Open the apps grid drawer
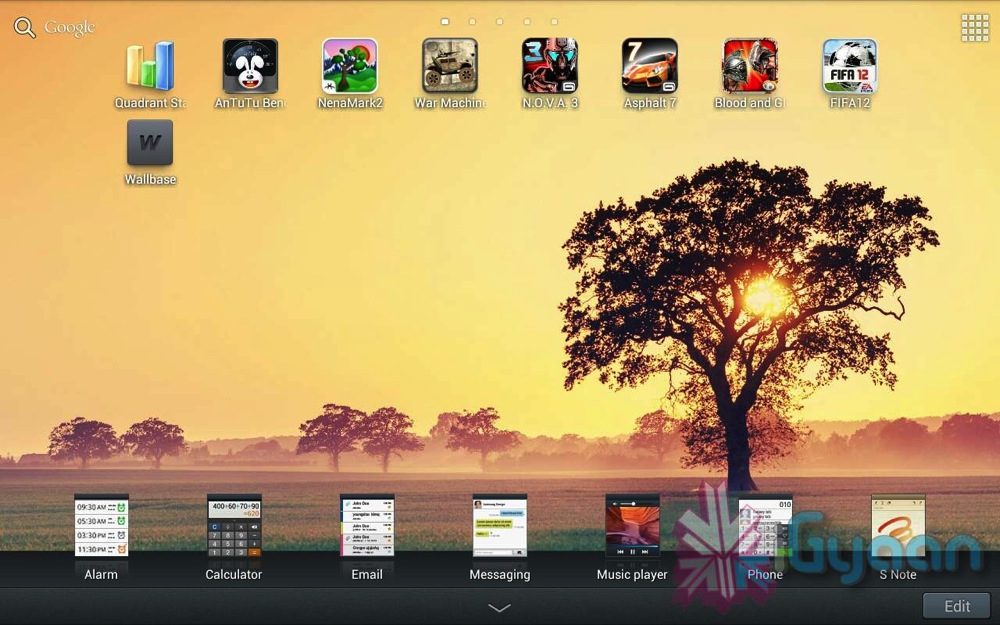This screenshot has width=1000, height=625. click(974, 28)
